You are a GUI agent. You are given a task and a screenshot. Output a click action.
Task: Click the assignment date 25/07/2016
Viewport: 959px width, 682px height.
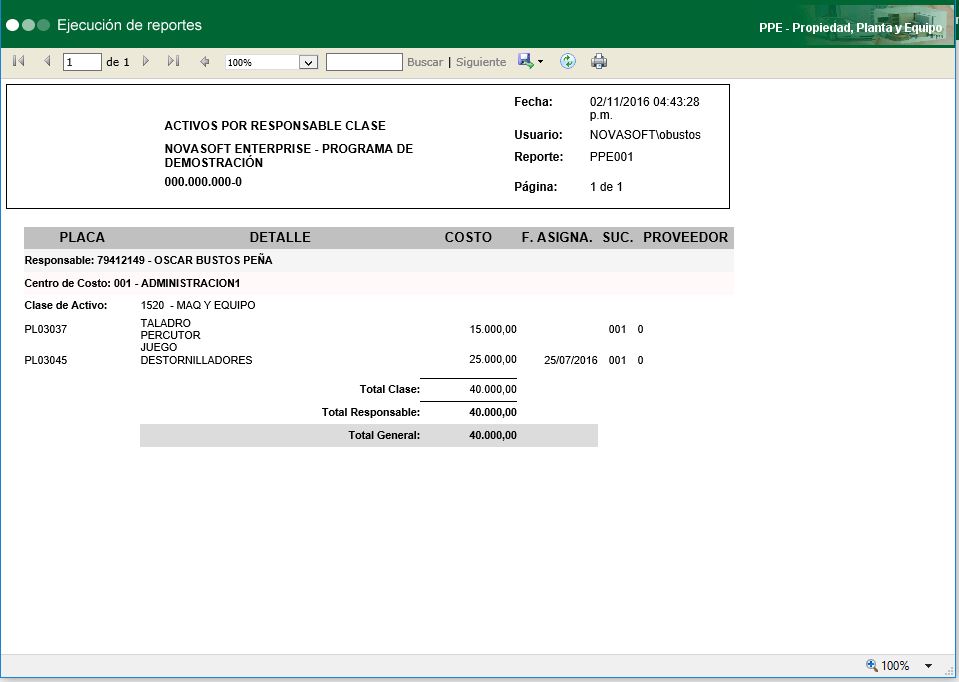click(571, 360)
